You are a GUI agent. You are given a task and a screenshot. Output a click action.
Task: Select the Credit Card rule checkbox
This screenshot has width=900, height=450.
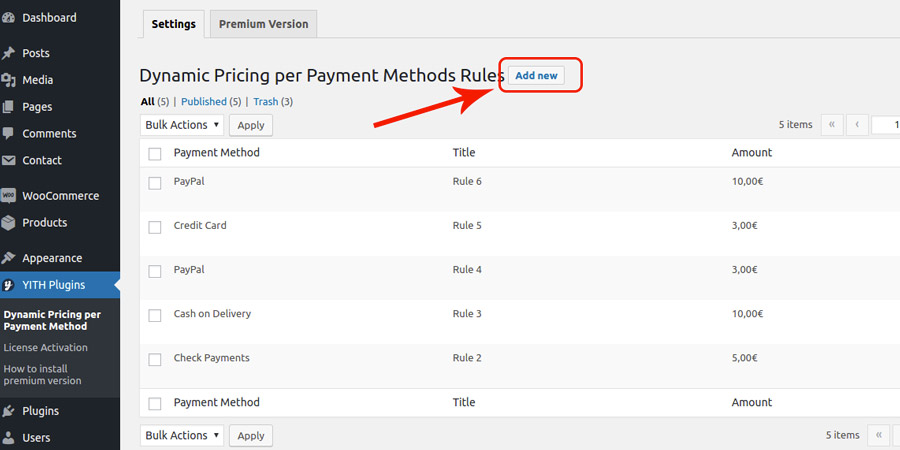[x=154, y=227]
